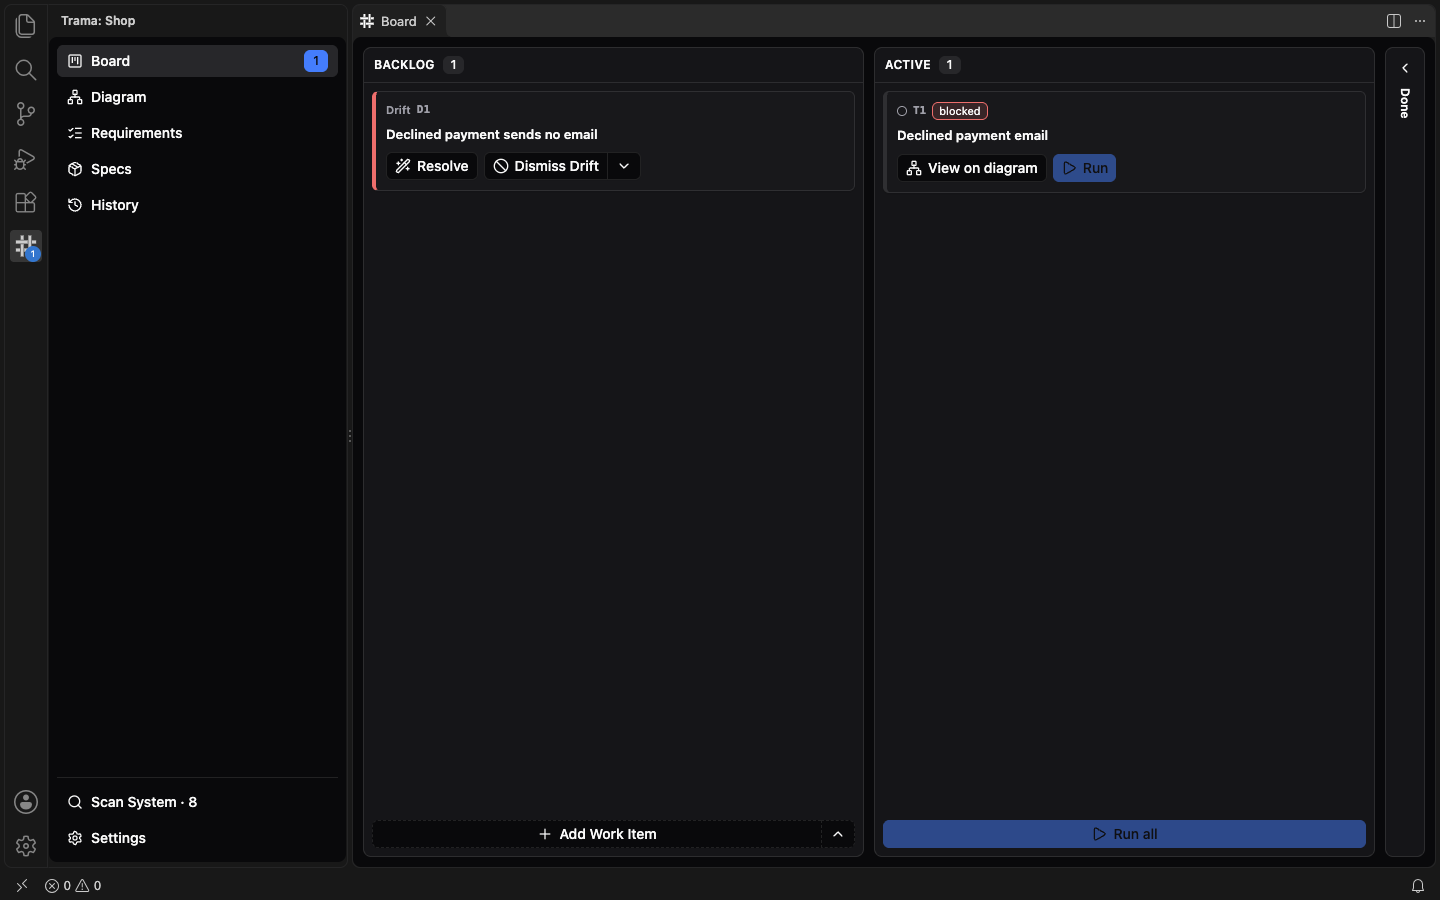Click the sidebar resize sash handle
The height and width of the screenshot is (900, 1440).
(350, 436)
